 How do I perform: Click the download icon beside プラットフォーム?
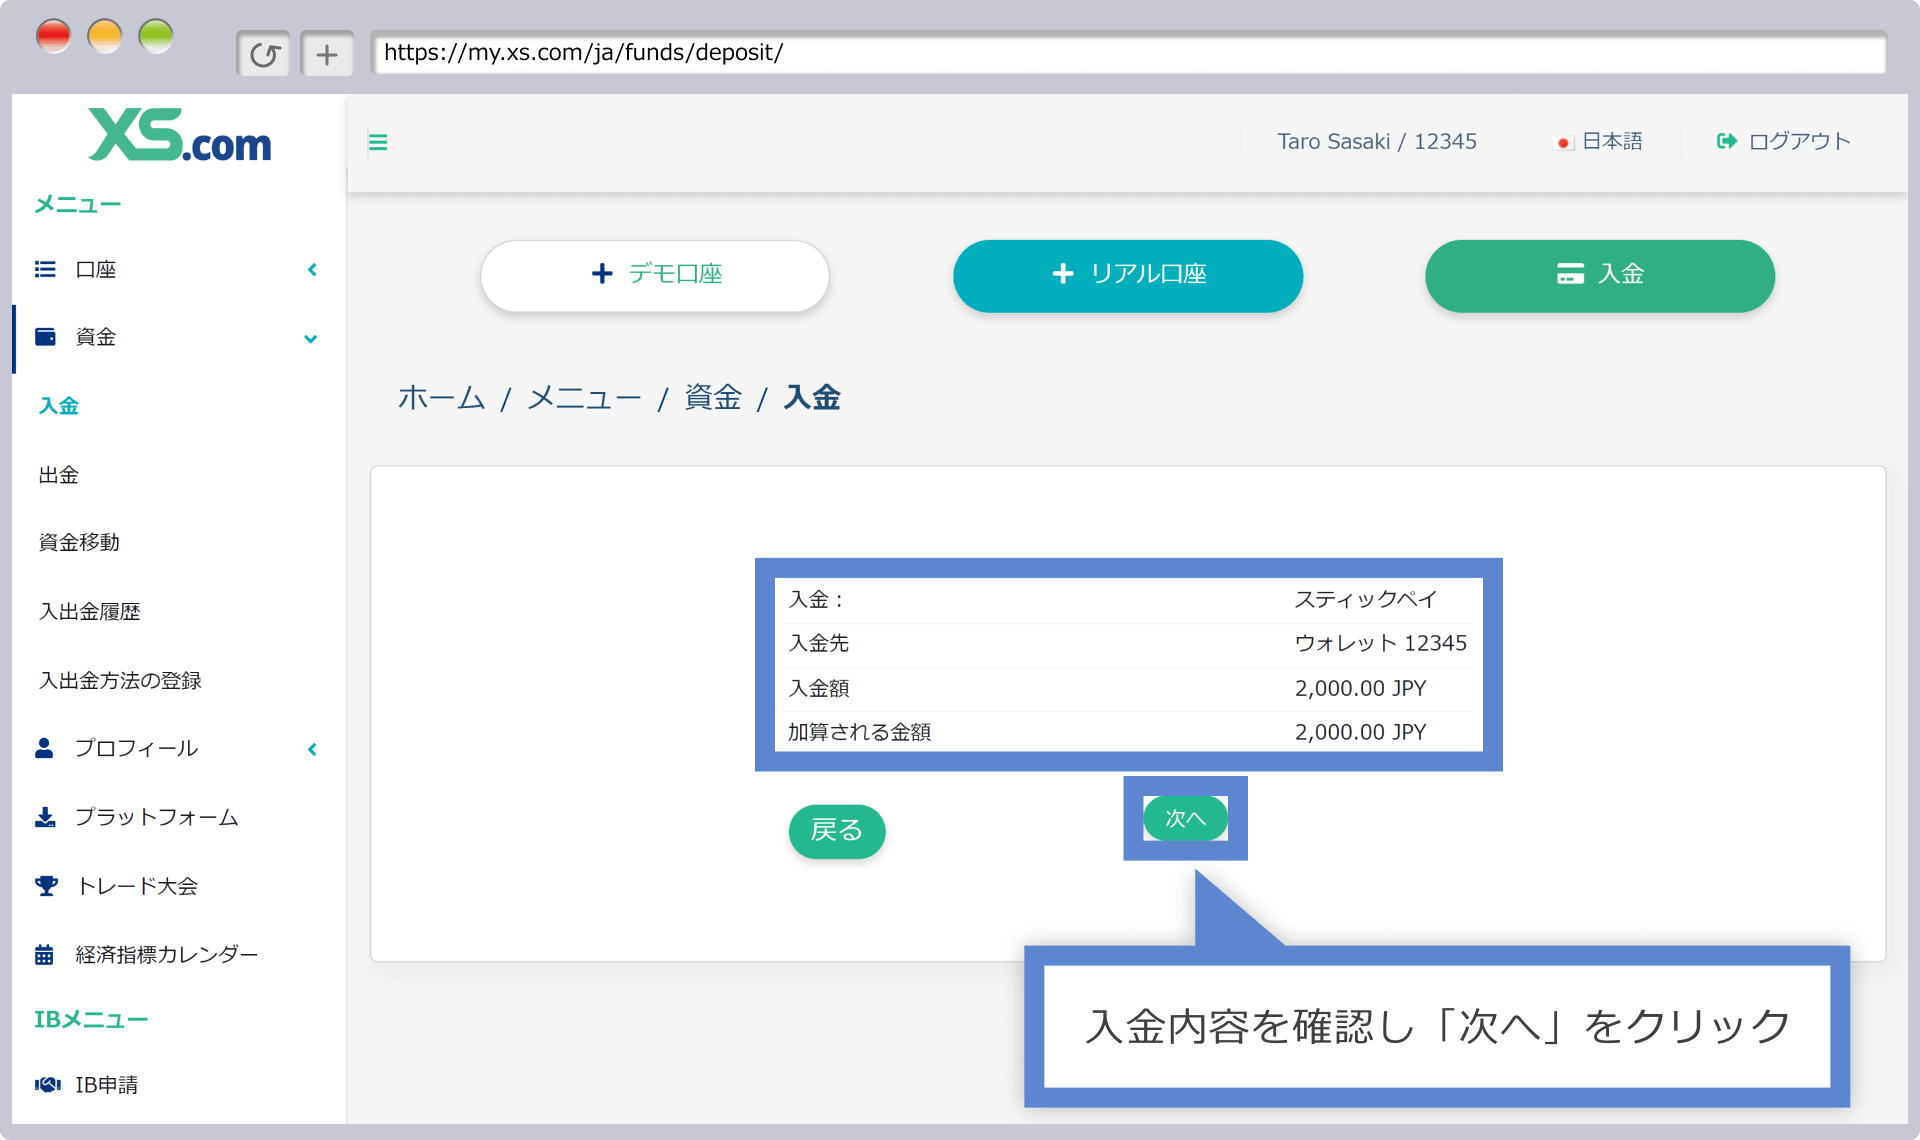coord(45,817)
